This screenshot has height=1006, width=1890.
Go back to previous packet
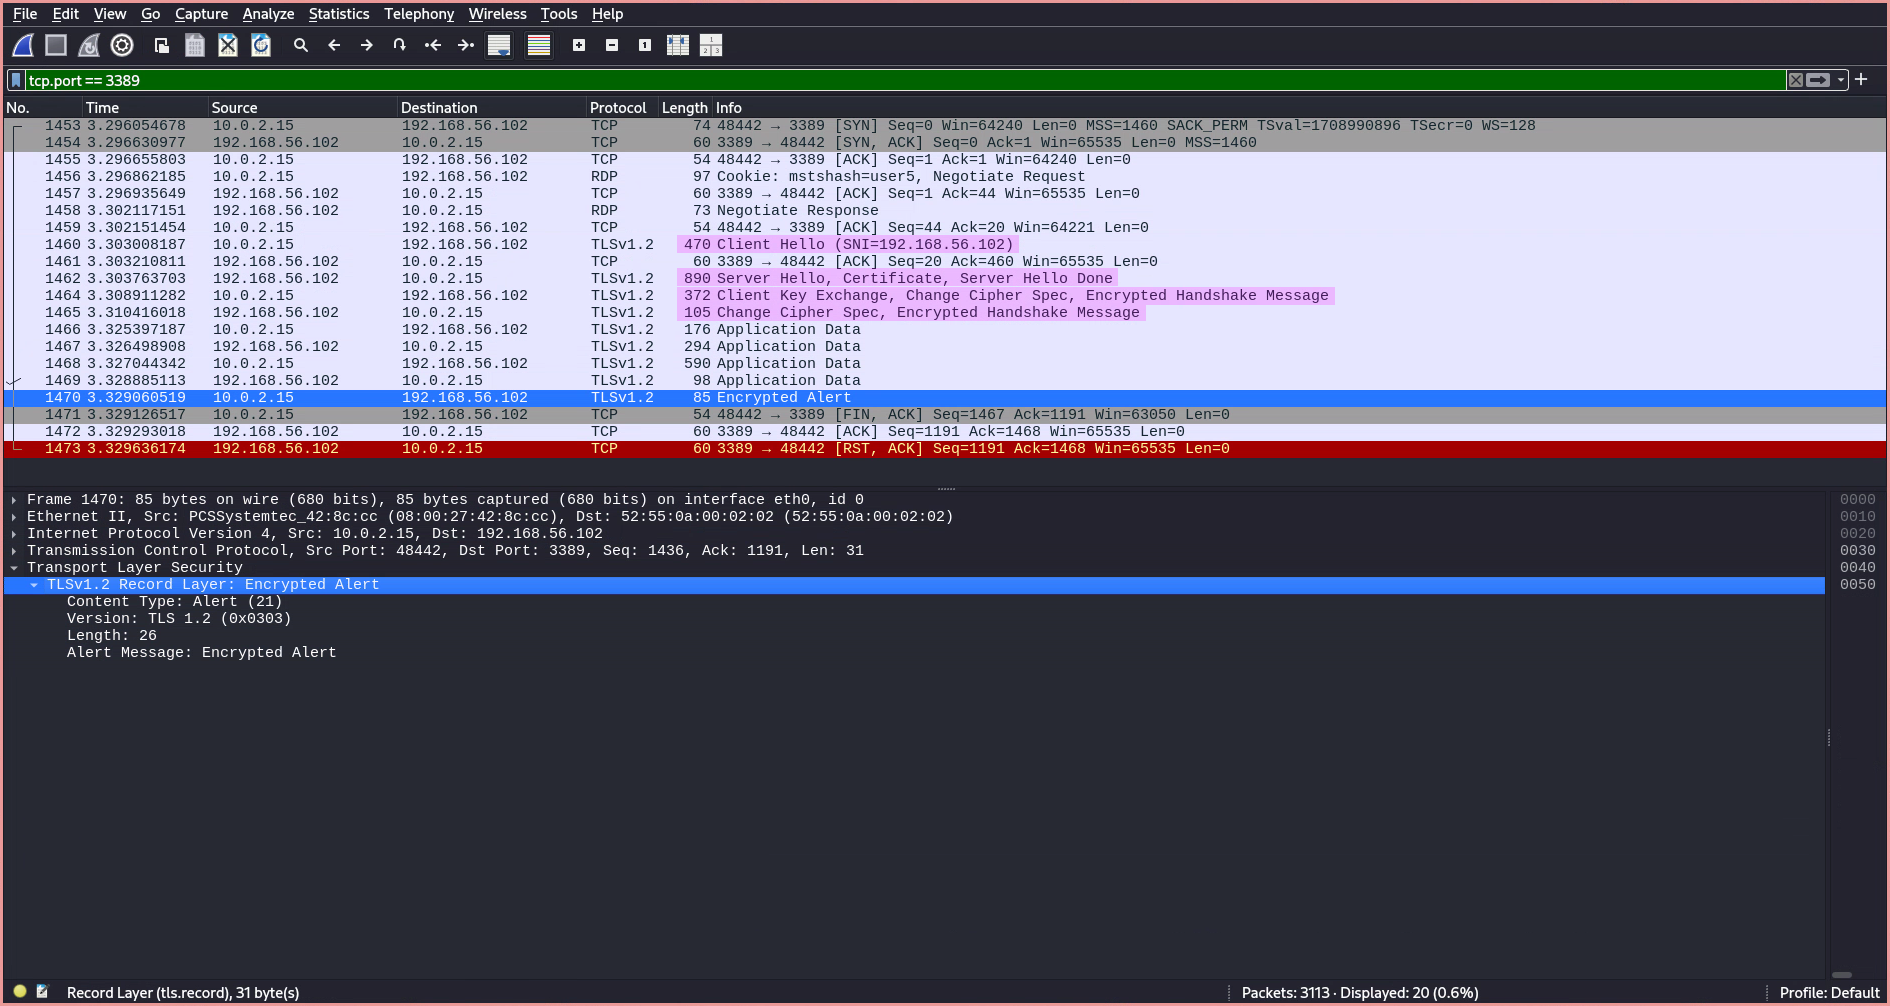pos(334,45)
